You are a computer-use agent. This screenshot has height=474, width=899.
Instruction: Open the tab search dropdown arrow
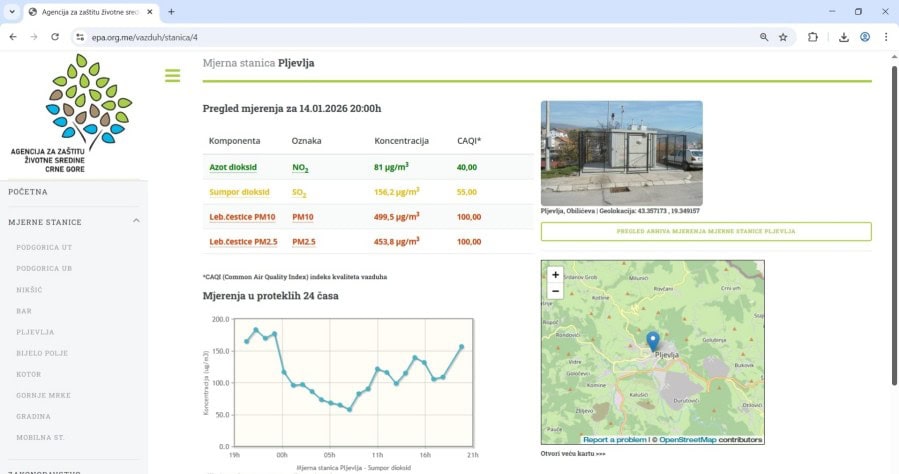click(x=12, y=12)
